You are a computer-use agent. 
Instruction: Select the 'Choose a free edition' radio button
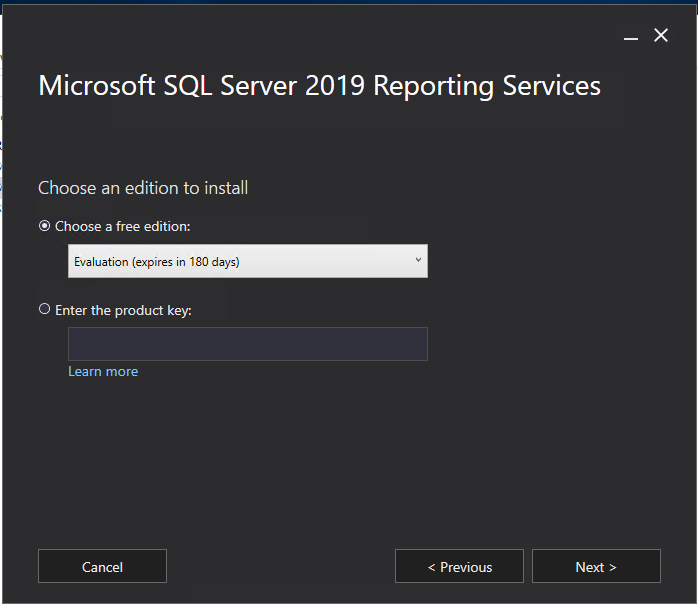44,226
